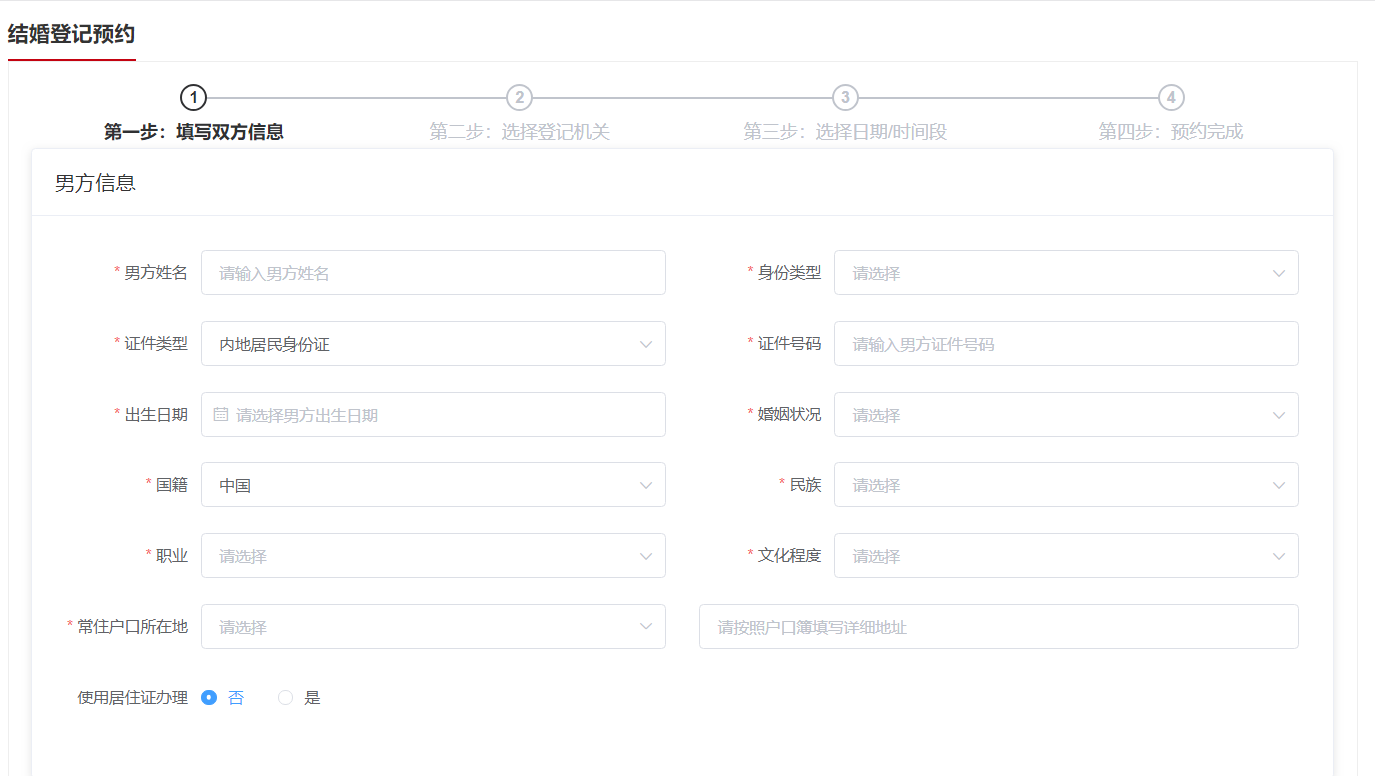Expand the 民族 selection dropdown
The image size is (1375, 776).
[1065, 485]
